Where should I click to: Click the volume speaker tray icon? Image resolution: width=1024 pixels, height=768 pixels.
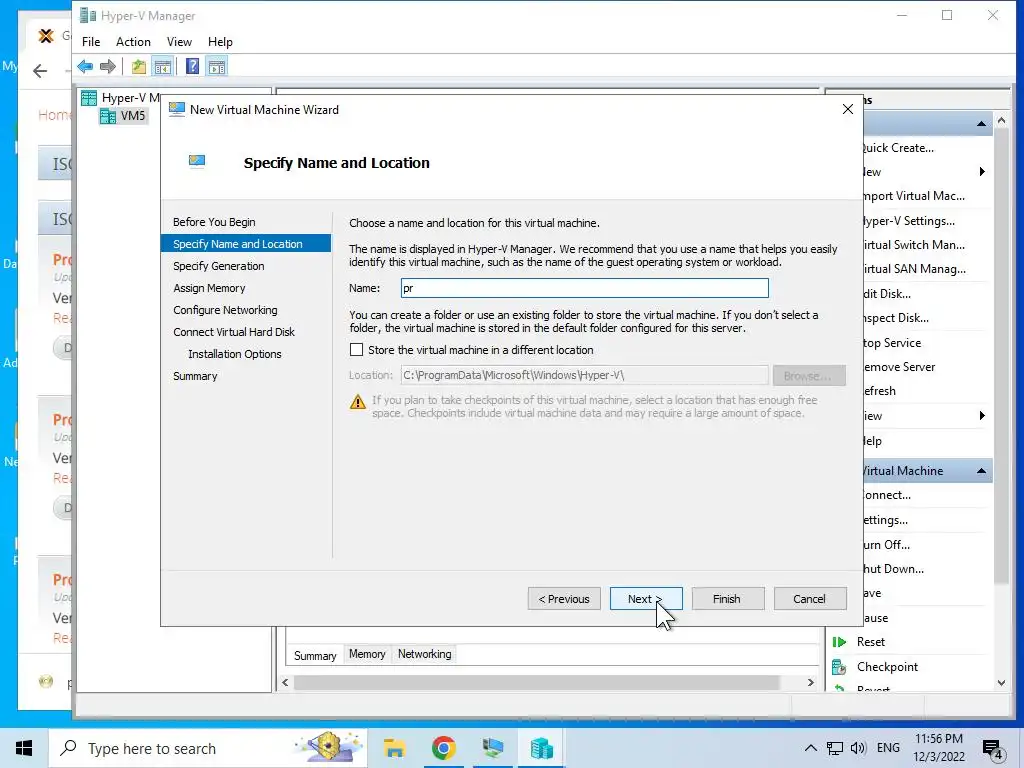click(857, 748)
